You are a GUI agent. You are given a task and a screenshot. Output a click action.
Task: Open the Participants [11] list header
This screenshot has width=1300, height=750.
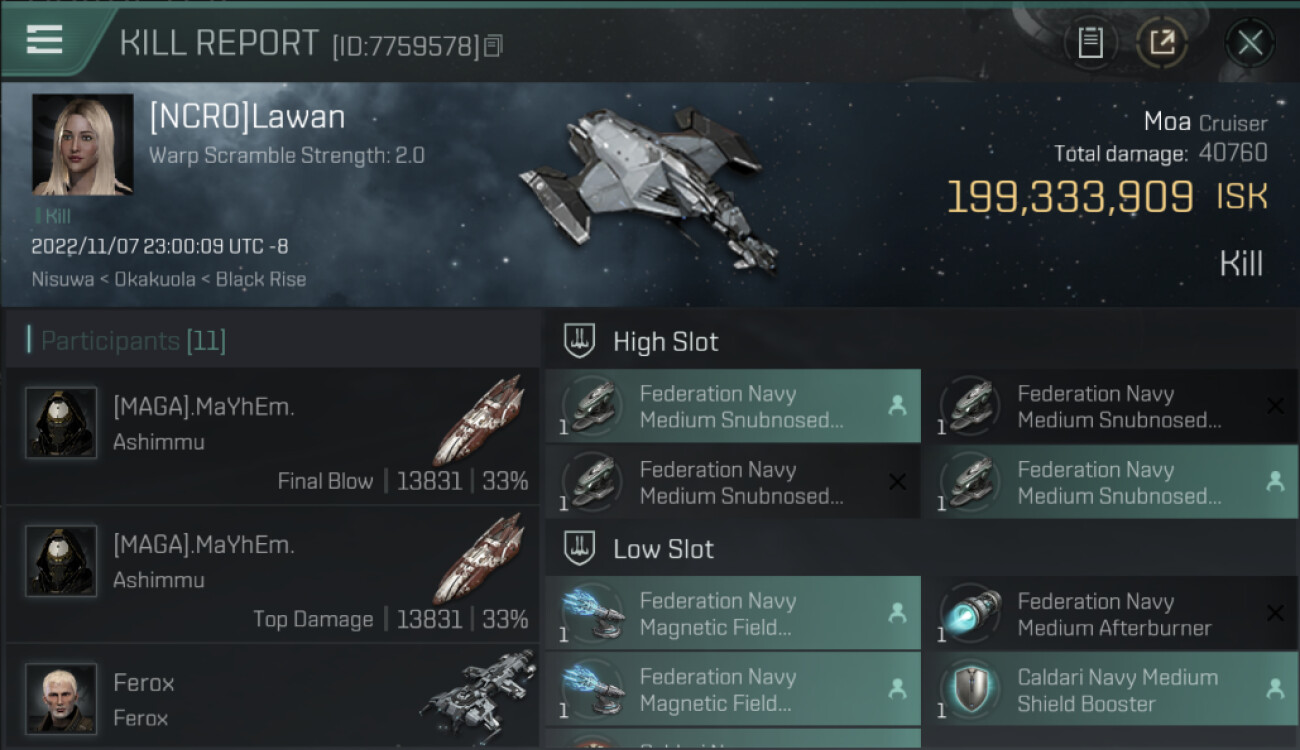[127, 341]
